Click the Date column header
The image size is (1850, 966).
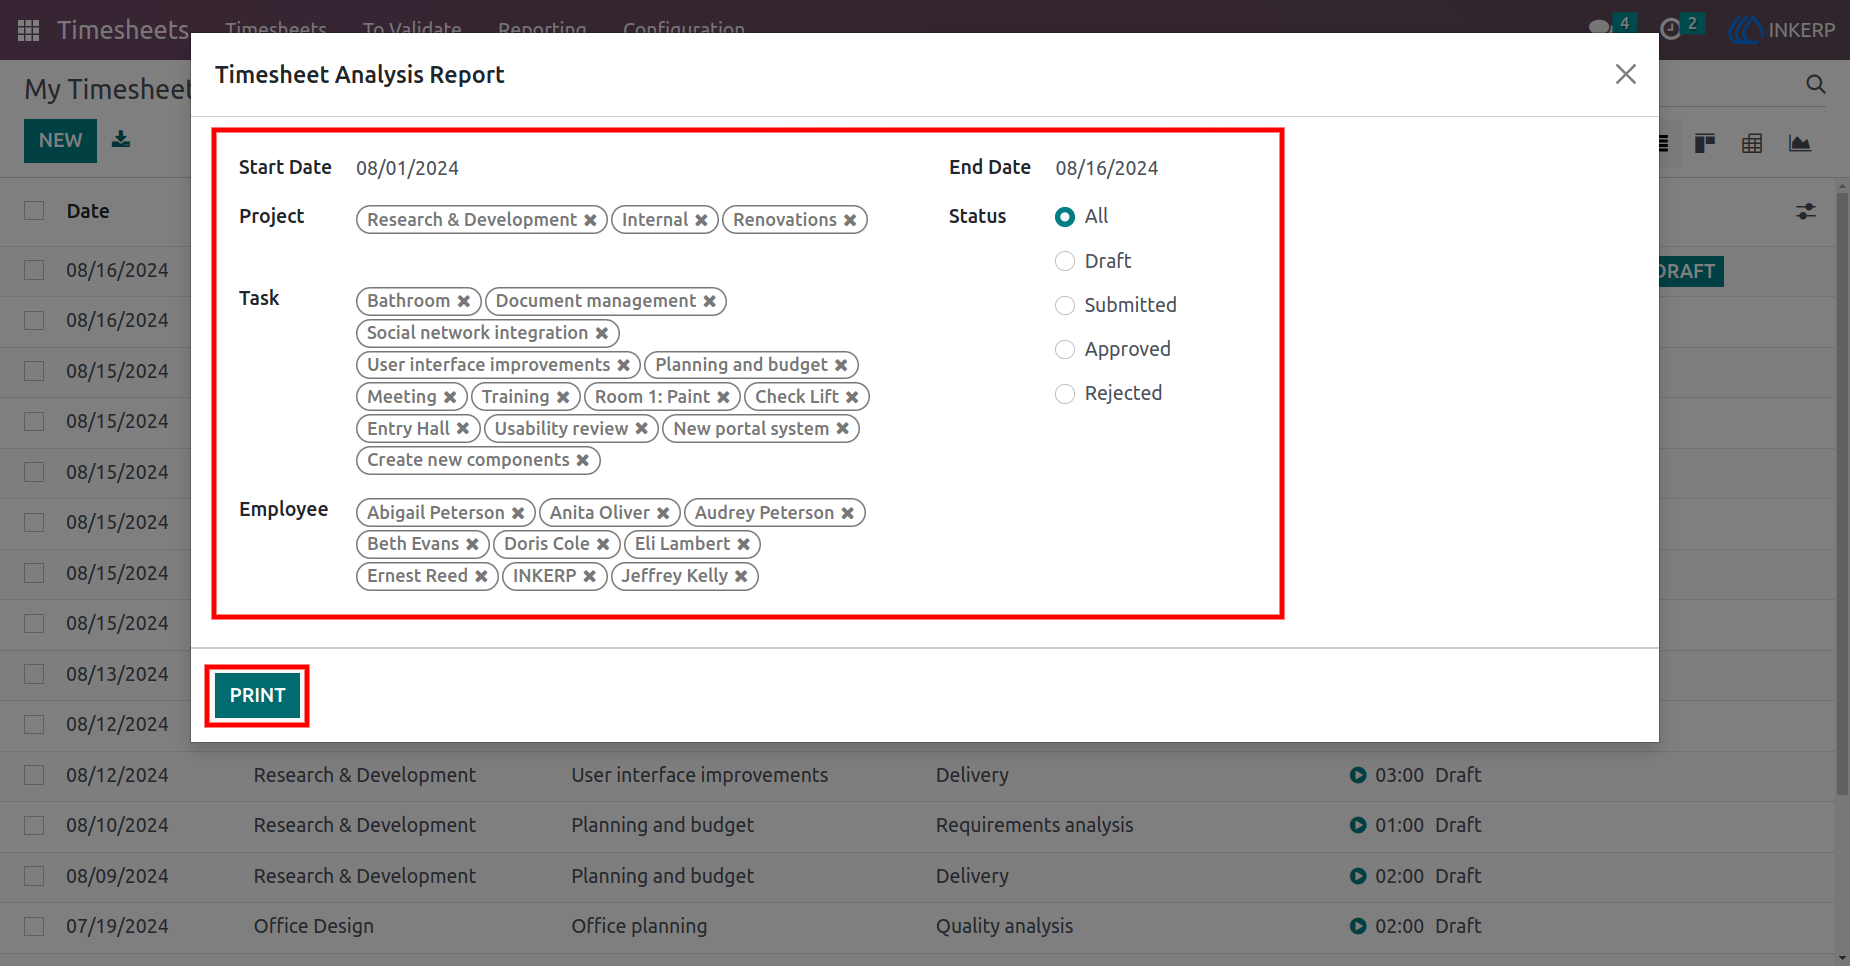88,211
